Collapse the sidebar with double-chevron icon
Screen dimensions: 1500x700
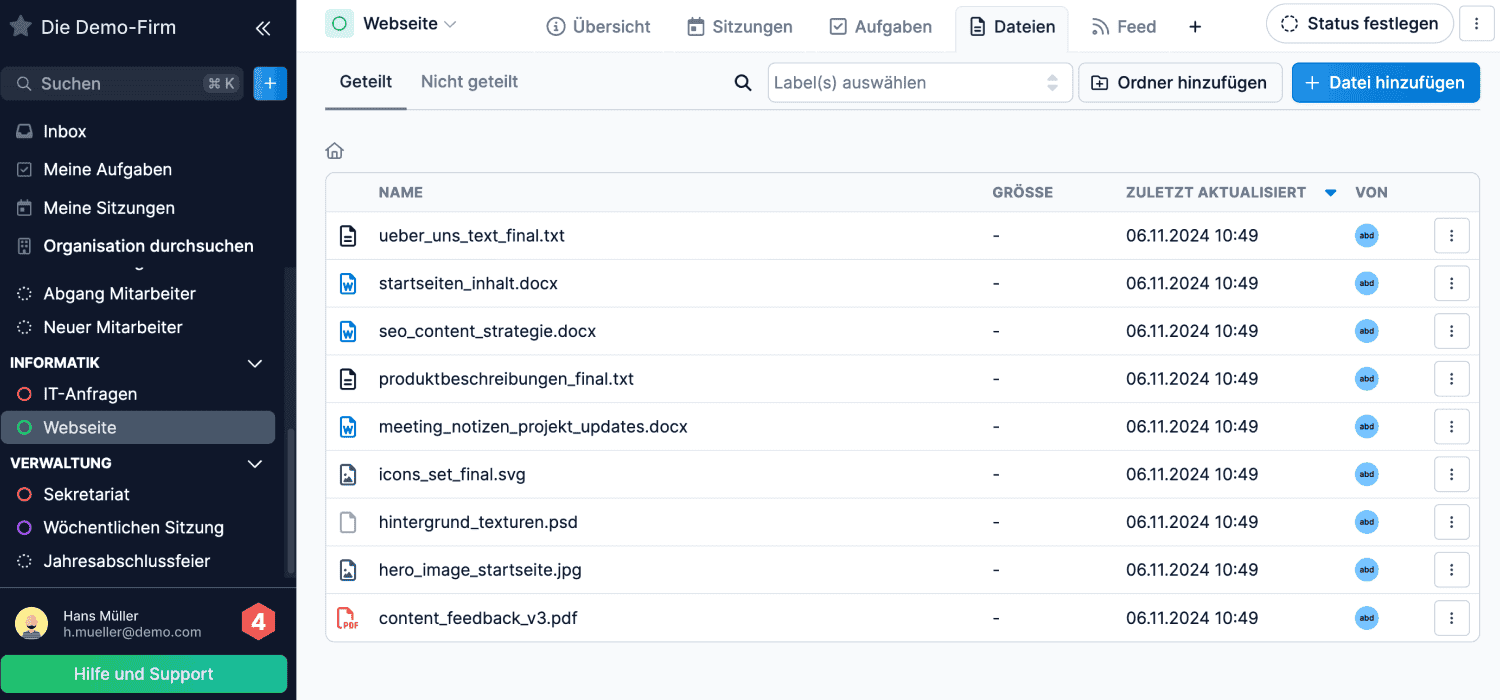263,28
